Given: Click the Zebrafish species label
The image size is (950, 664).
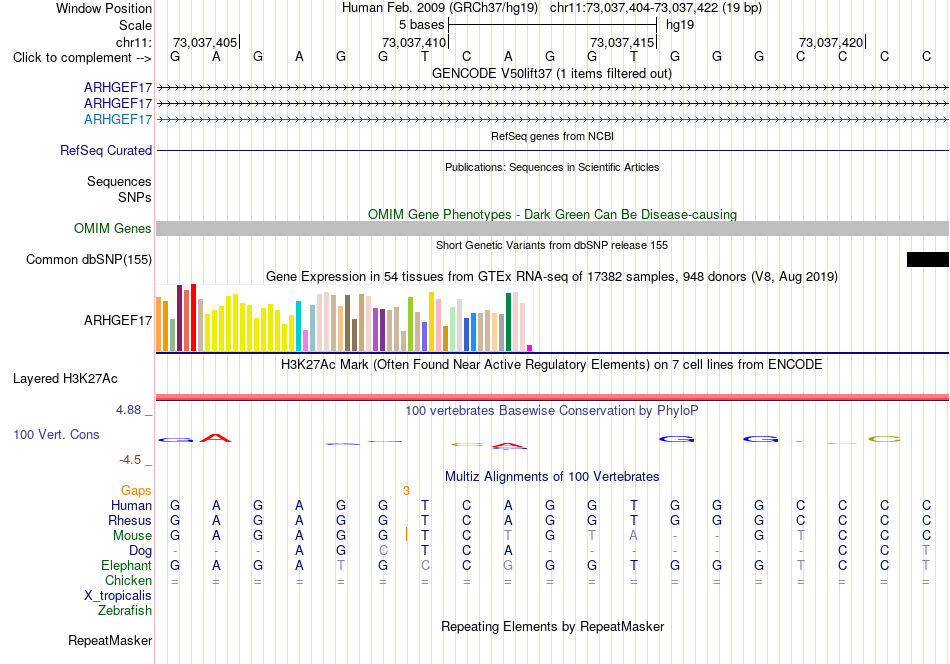Looking at the screenshot, I should (125, 611).
